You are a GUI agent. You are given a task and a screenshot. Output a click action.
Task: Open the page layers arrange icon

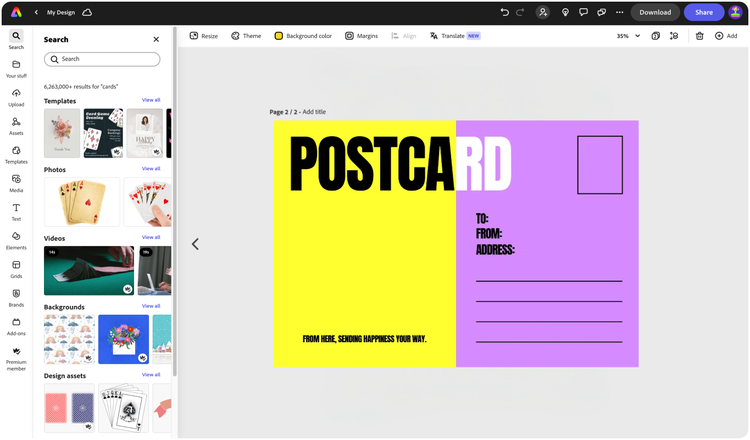[x=674, y=36]
